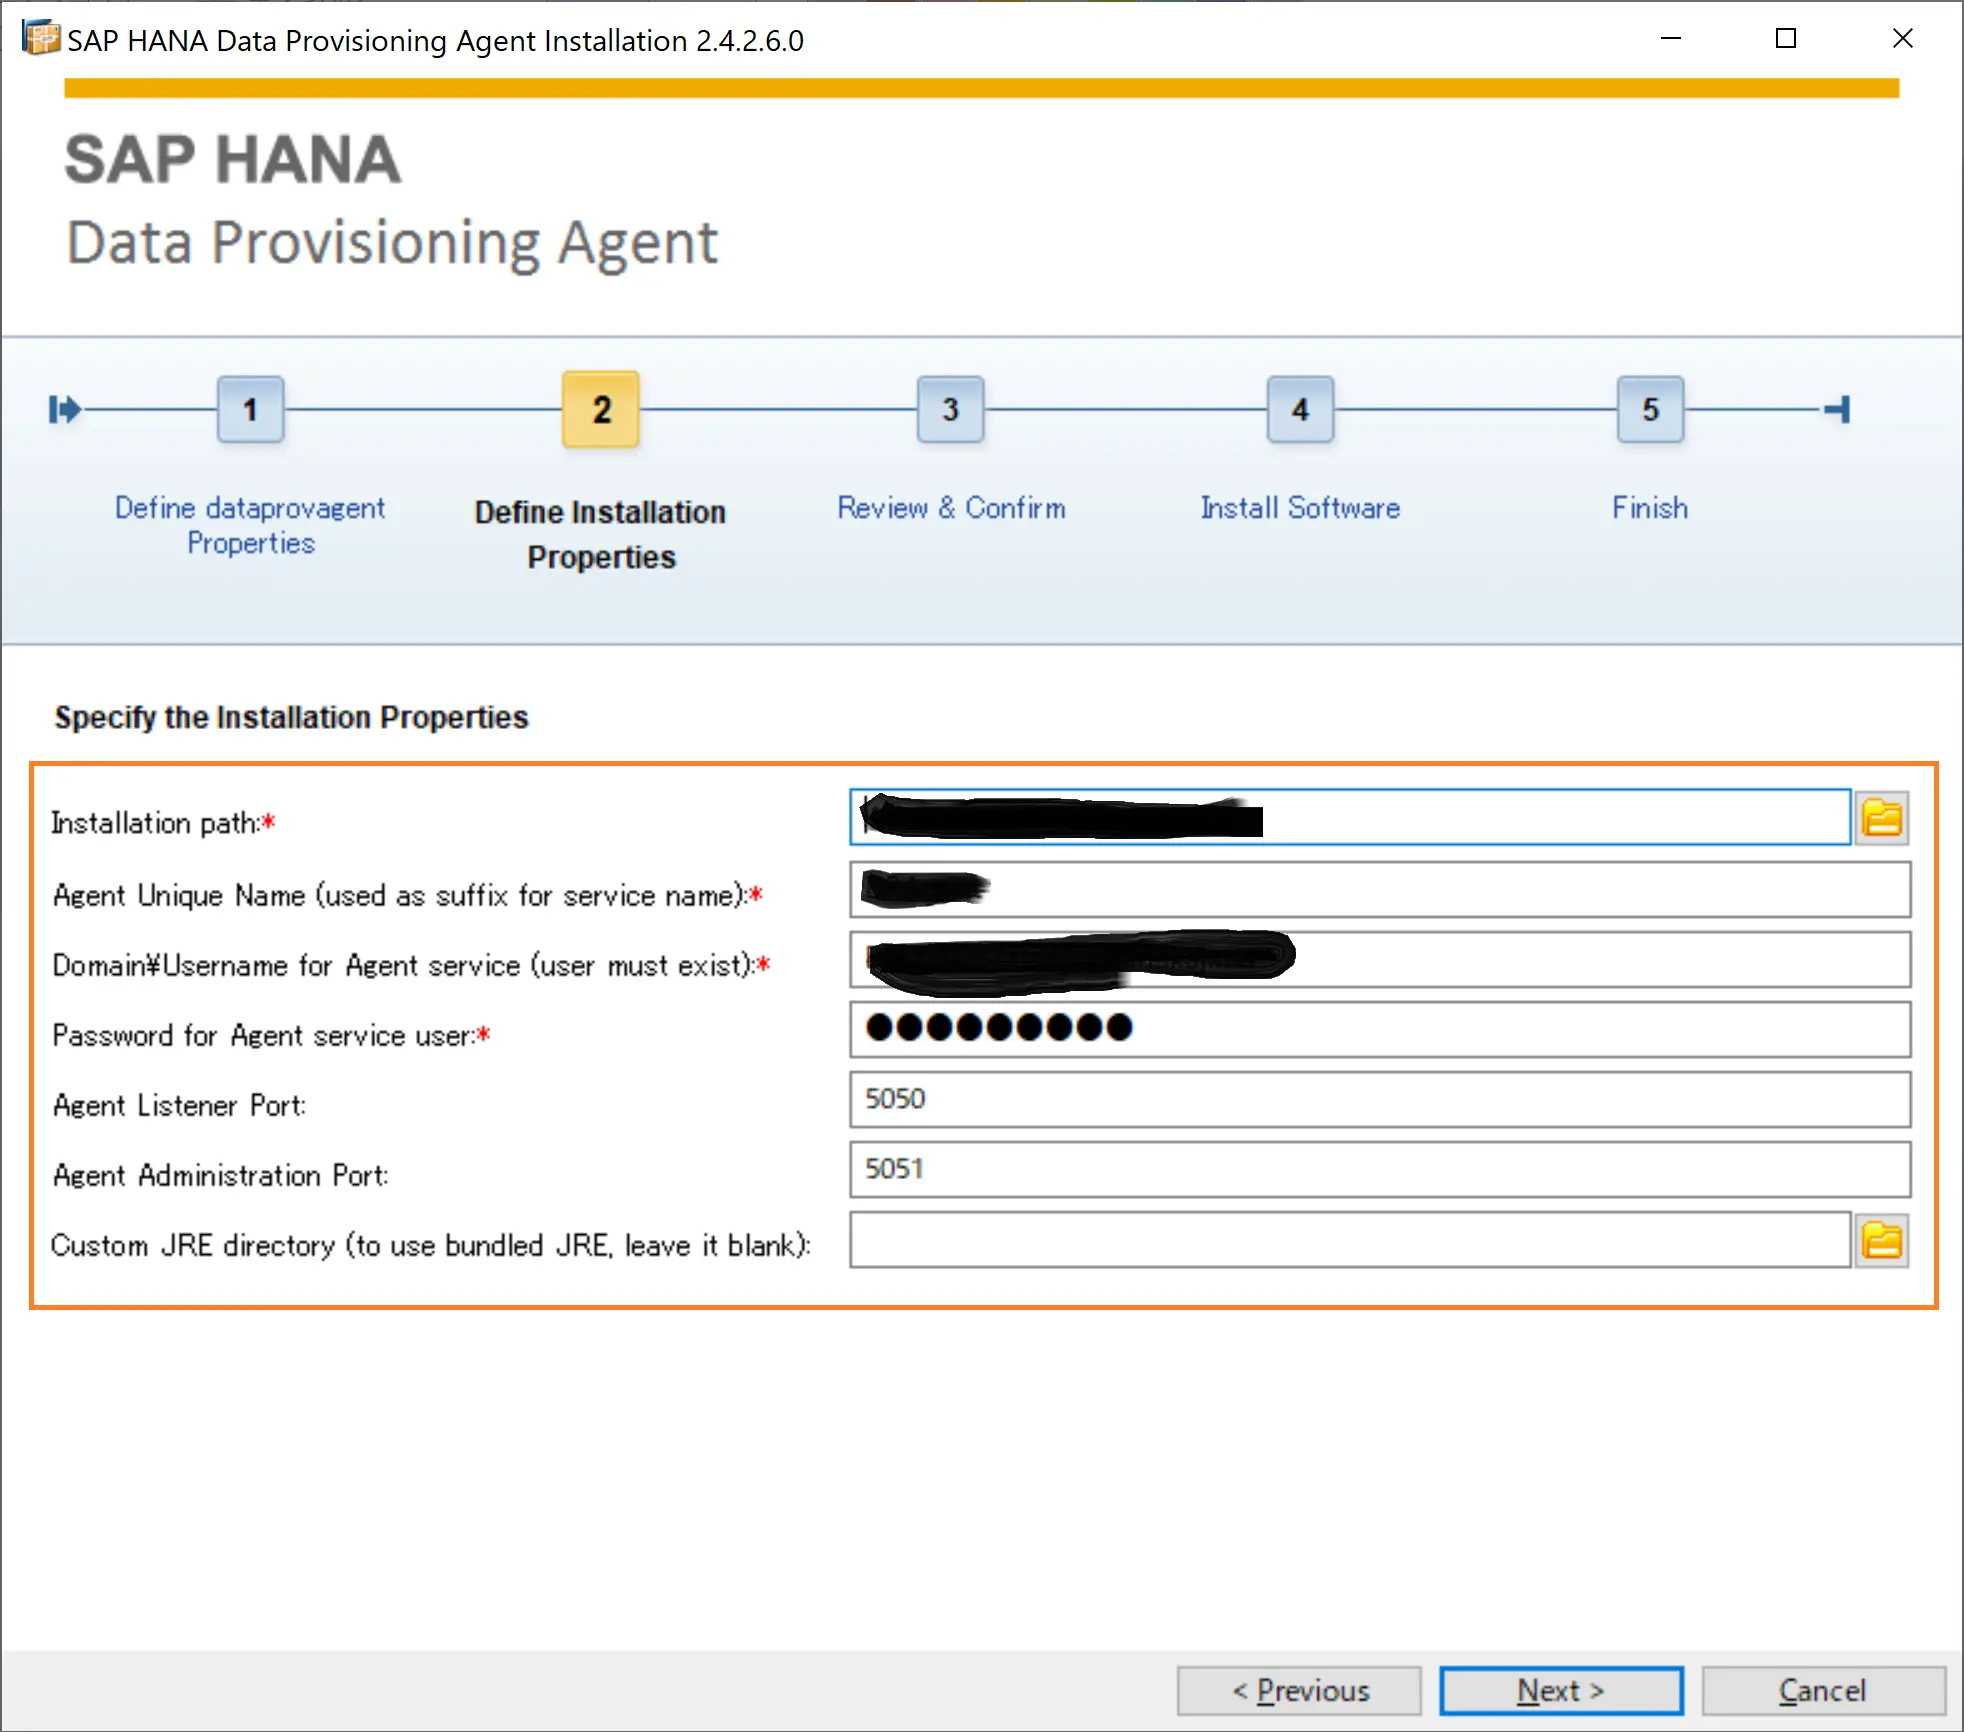Click Agent Administration Port field 5051

1380,1169
